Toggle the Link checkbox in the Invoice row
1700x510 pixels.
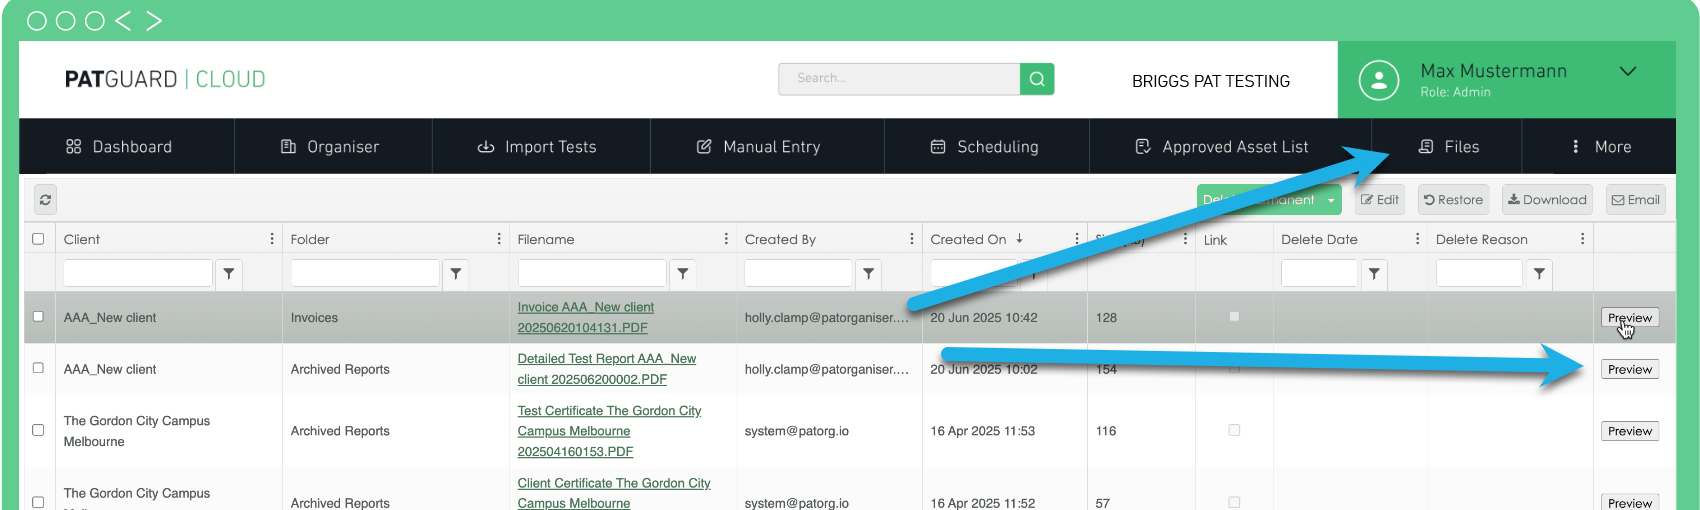[1234, 316]
